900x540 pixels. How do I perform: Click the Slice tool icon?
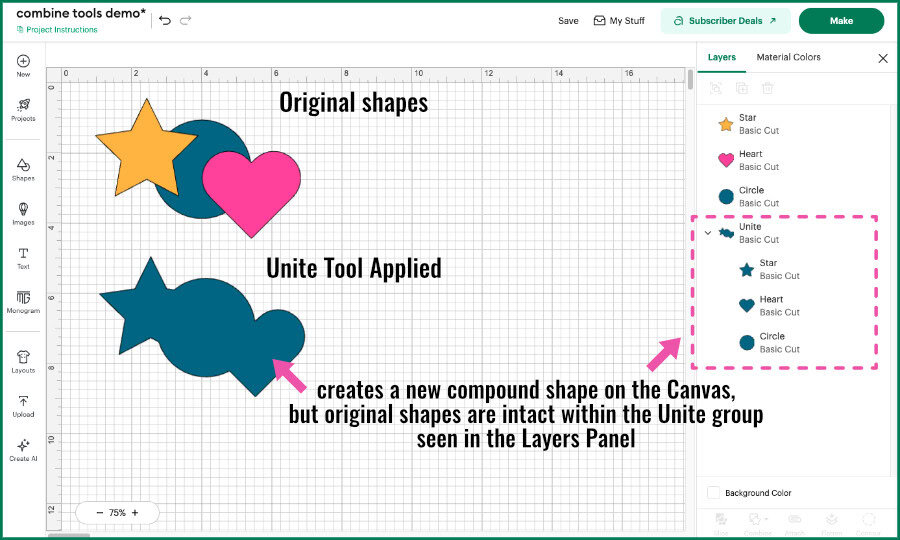721,523
